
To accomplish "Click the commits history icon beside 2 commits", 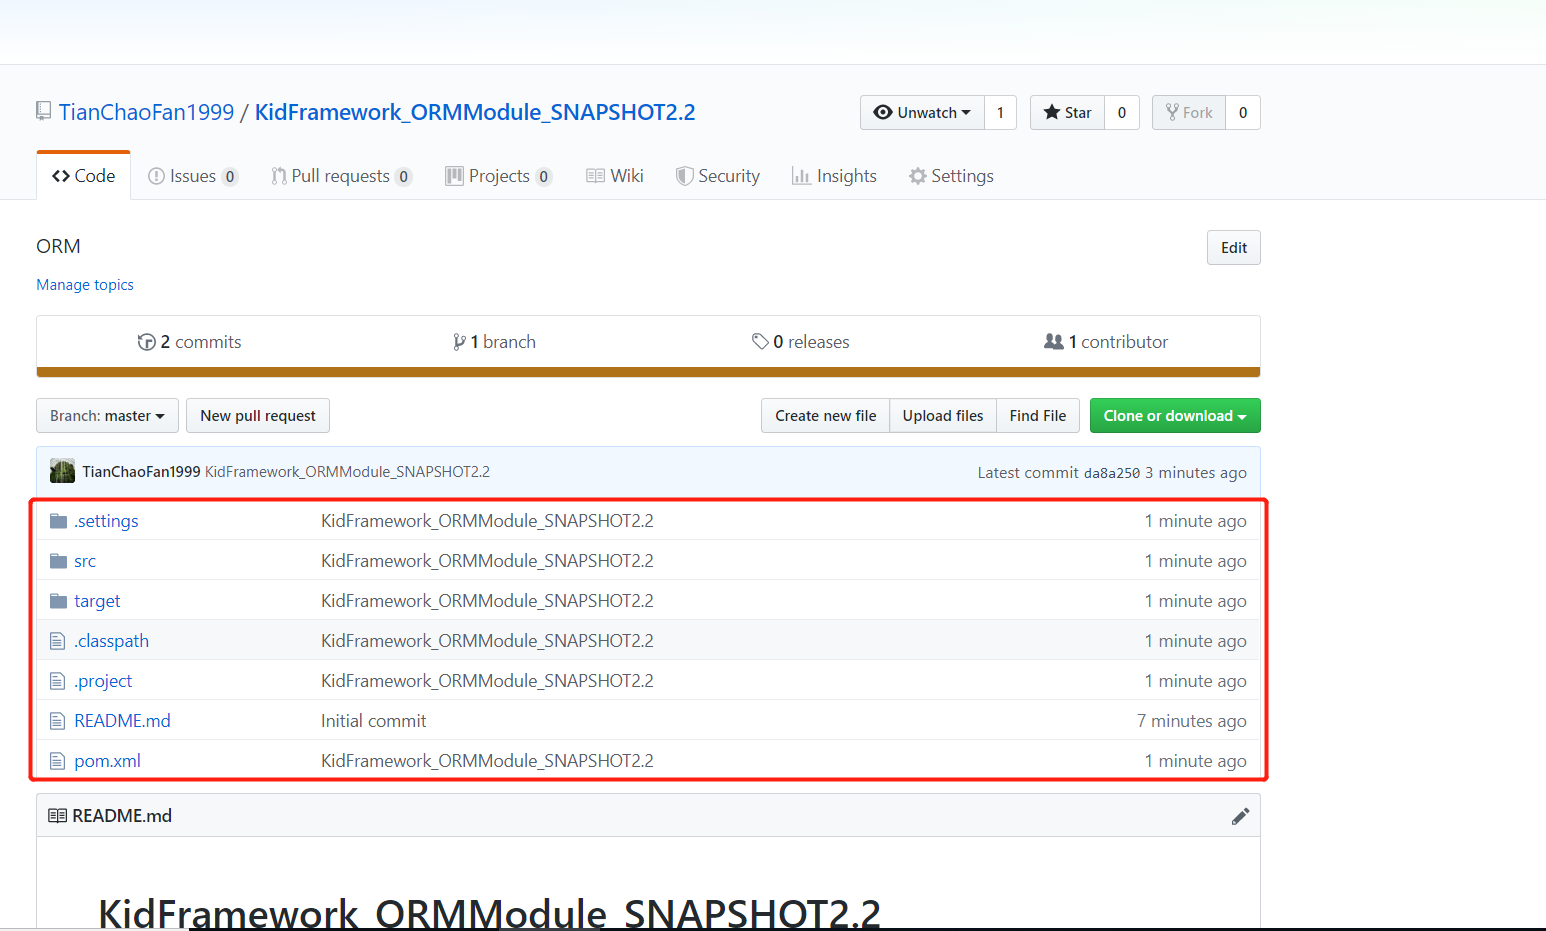I will coord(147,341).
